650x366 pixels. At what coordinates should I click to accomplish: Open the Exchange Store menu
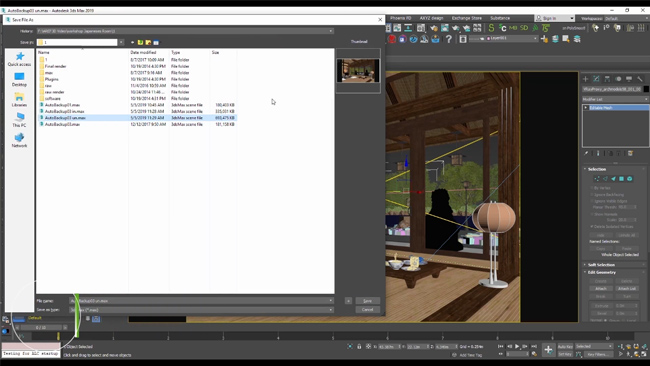pos(467,18)
